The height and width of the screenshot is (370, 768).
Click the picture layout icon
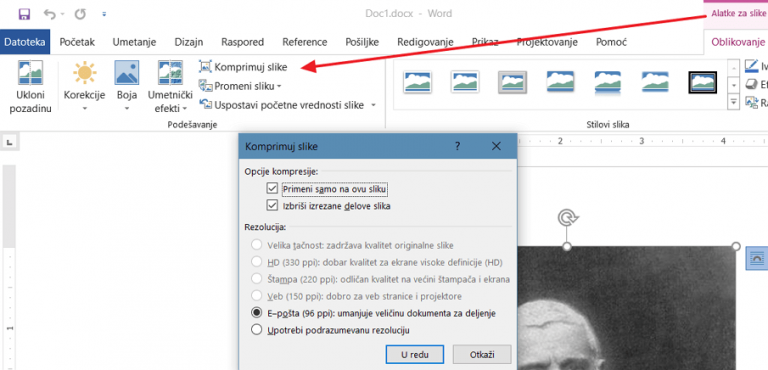click(x=751, y=102)
